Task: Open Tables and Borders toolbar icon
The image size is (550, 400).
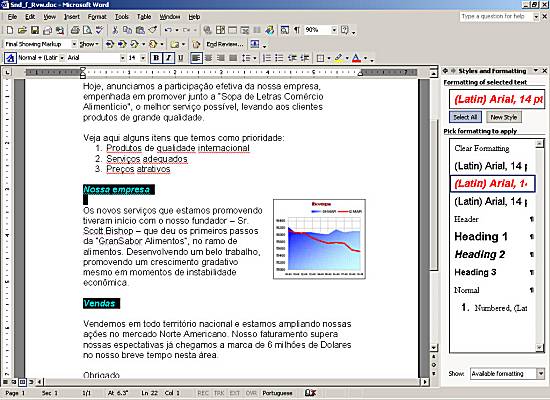Action: pyautogui.click(x=220, y=30)
